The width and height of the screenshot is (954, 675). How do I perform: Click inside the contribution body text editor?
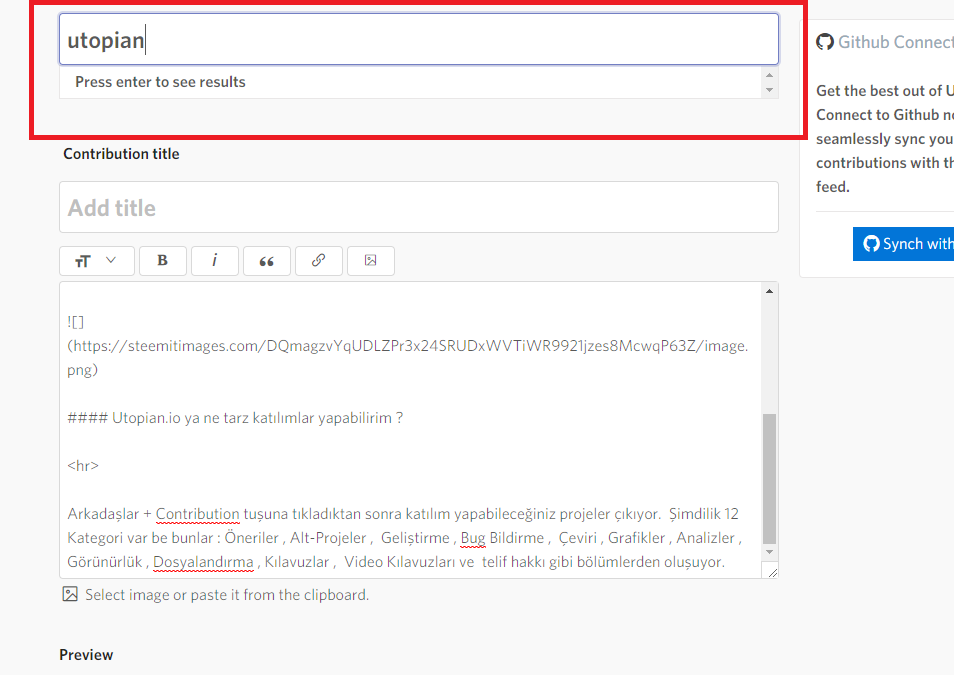(x=410, y=430)
